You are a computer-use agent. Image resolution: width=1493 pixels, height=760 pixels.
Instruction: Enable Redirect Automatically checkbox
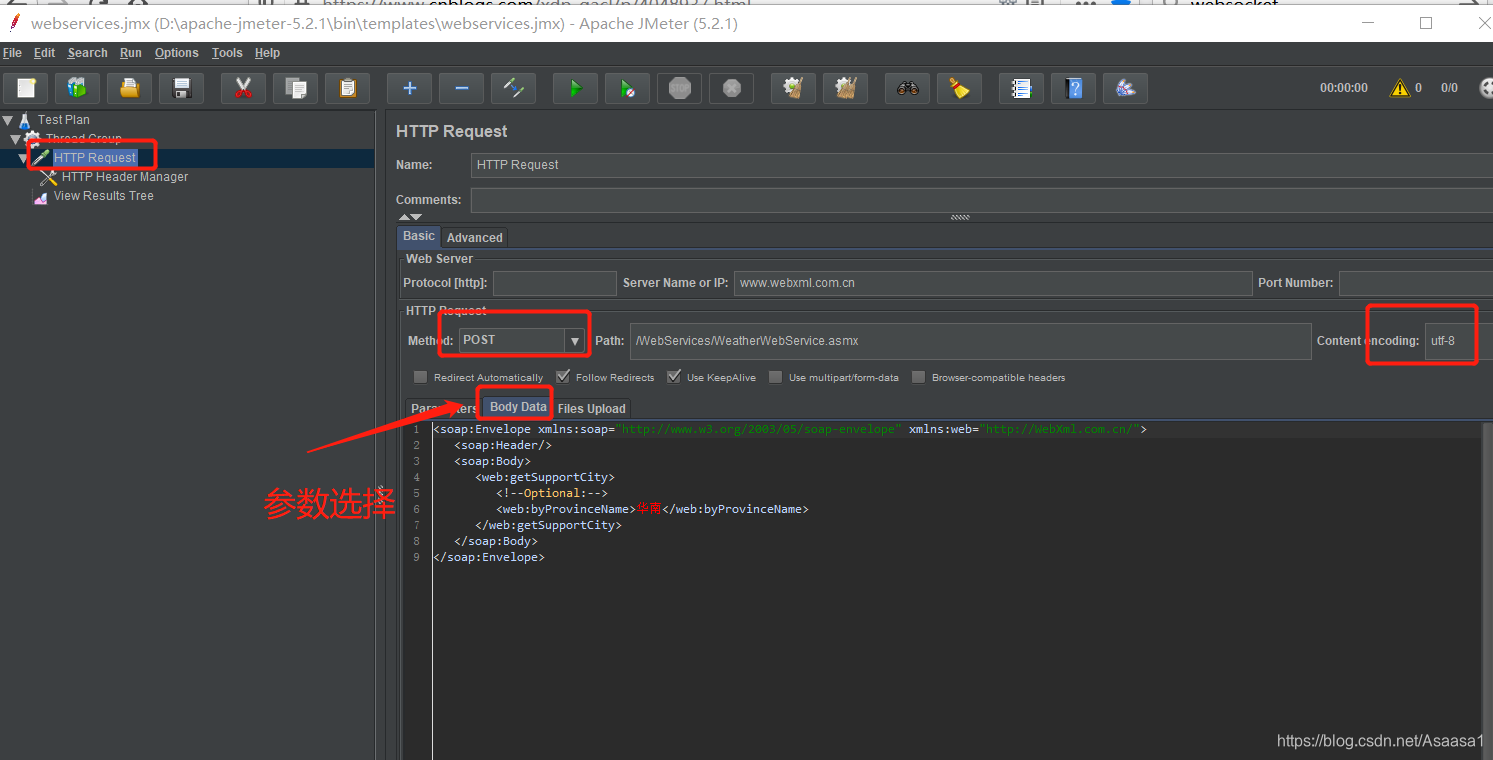[x=420, y=377]
